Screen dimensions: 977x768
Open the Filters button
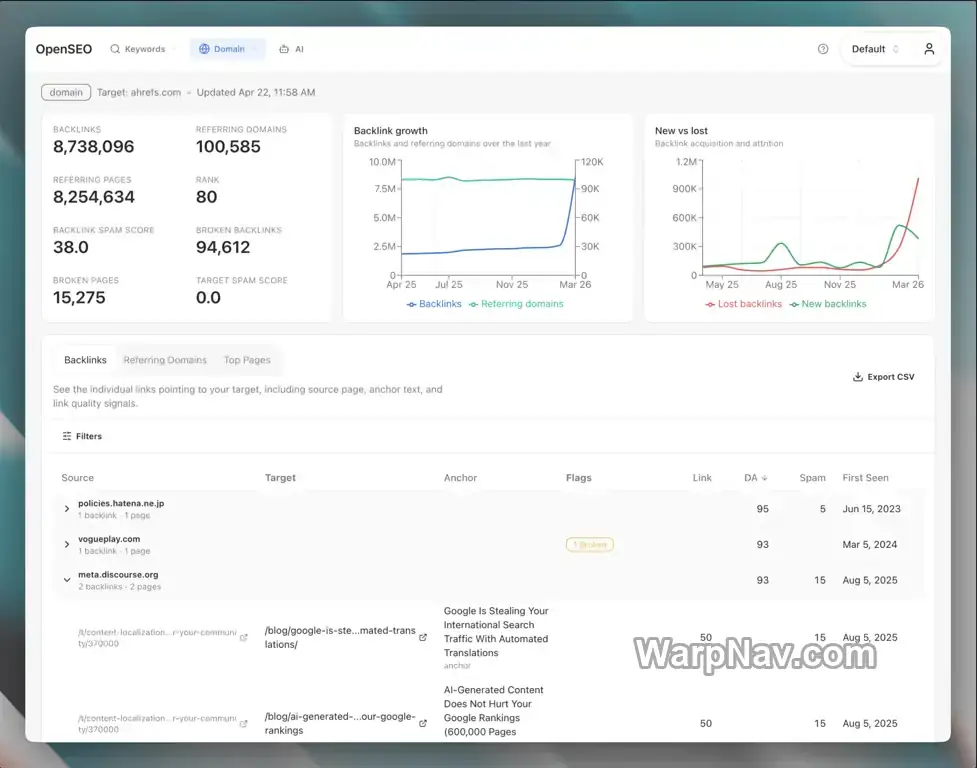pos(82,436)
